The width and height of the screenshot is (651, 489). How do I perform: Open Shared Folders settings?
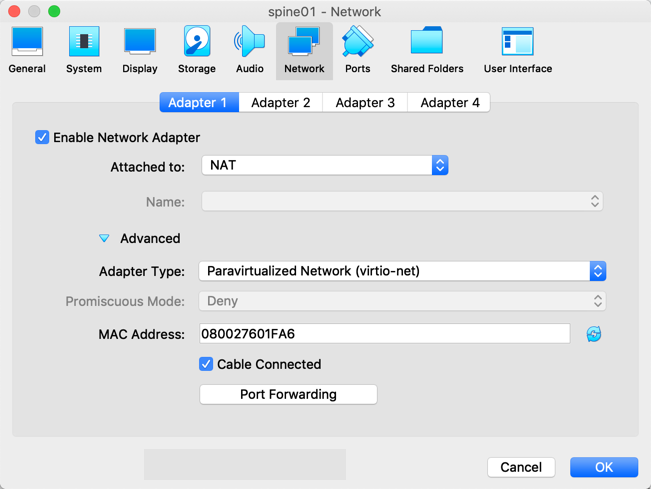point(427,50)
